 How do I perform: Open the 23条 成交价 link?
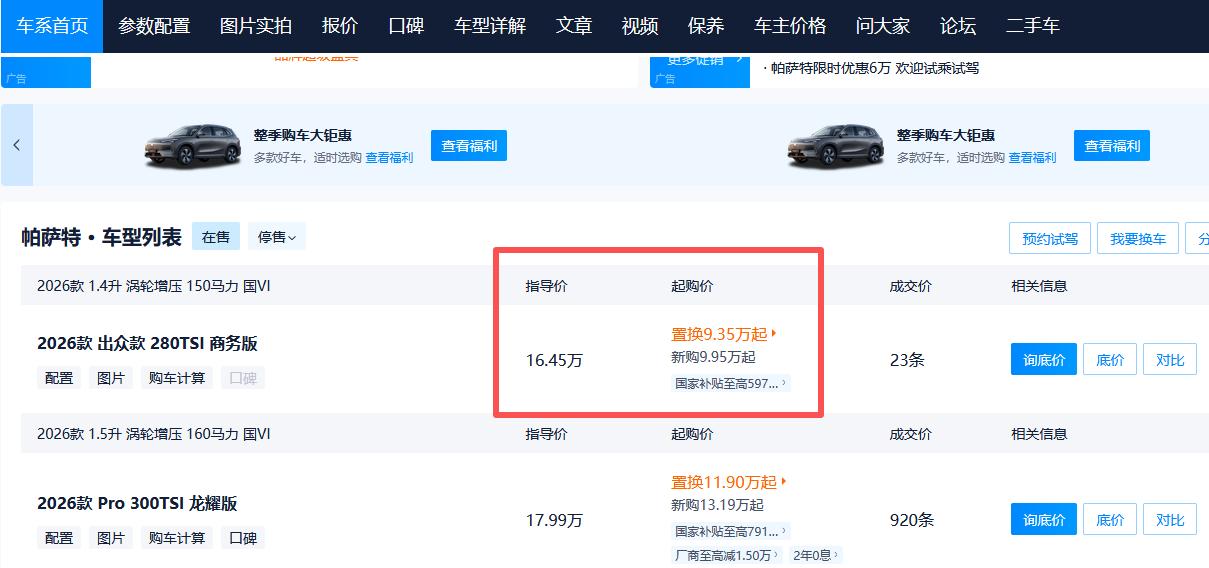pyautogui.click(x=907, y=360)
